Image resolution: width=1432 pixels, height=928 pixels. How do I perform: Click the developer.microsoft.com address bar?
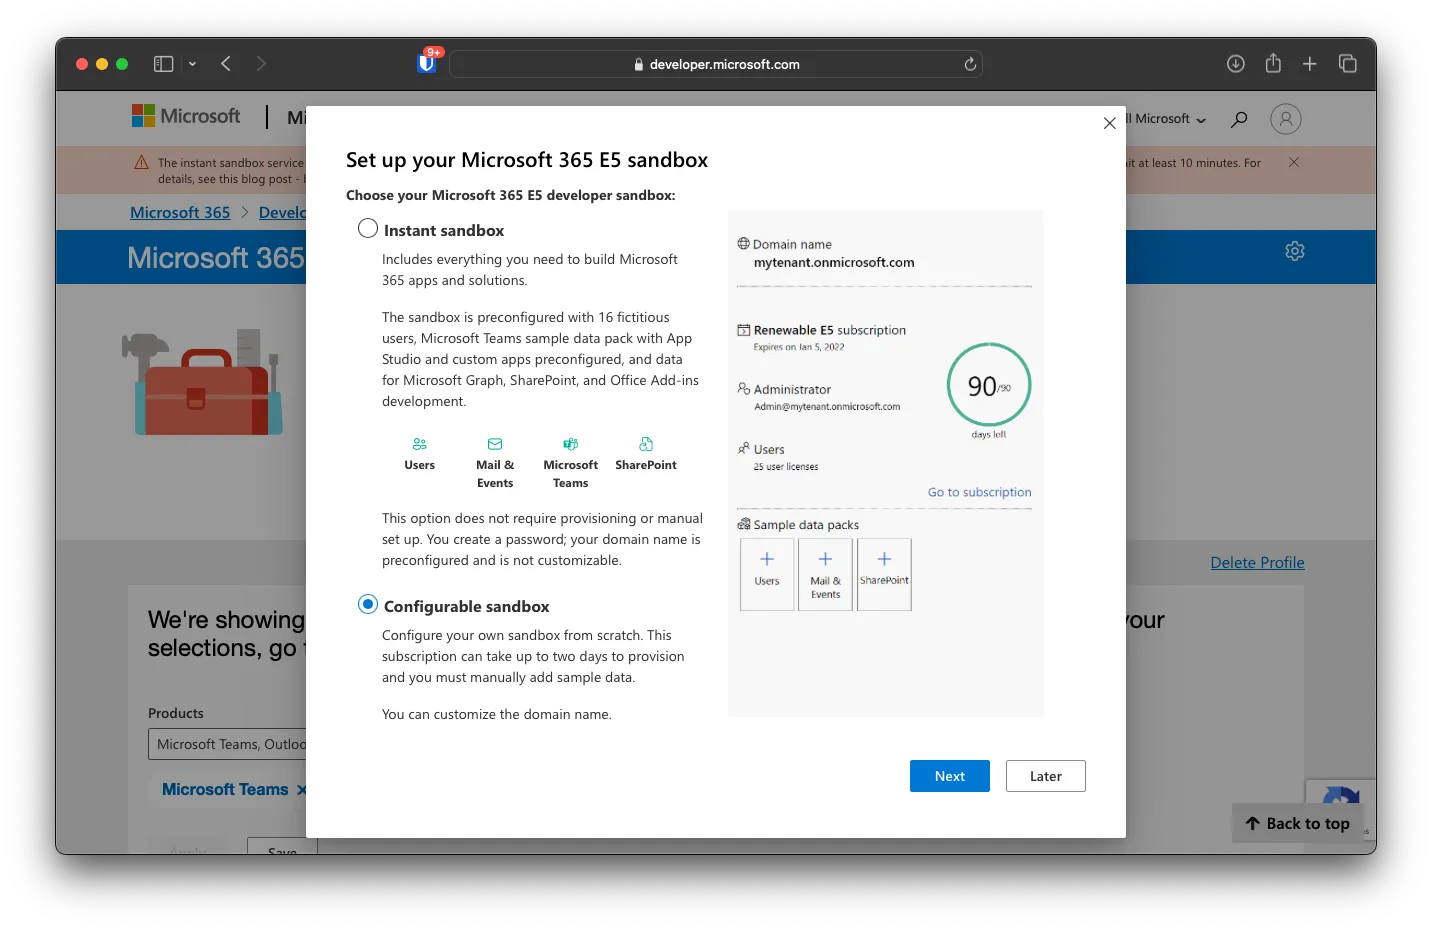[716, 64]
